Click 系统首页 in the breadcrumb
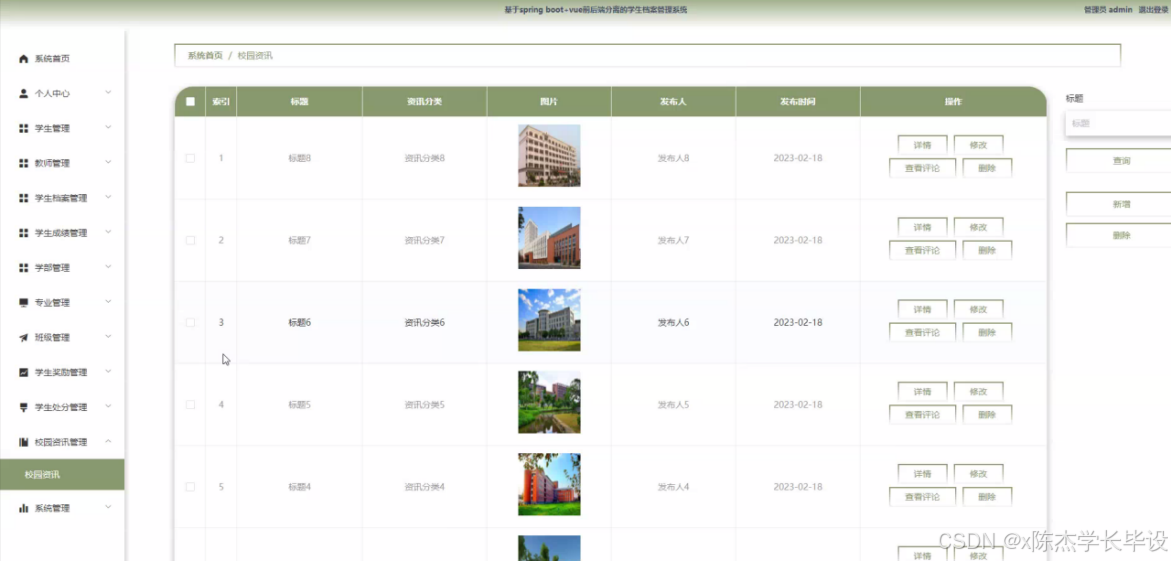 pyautogui.click(x=205, y=55)
